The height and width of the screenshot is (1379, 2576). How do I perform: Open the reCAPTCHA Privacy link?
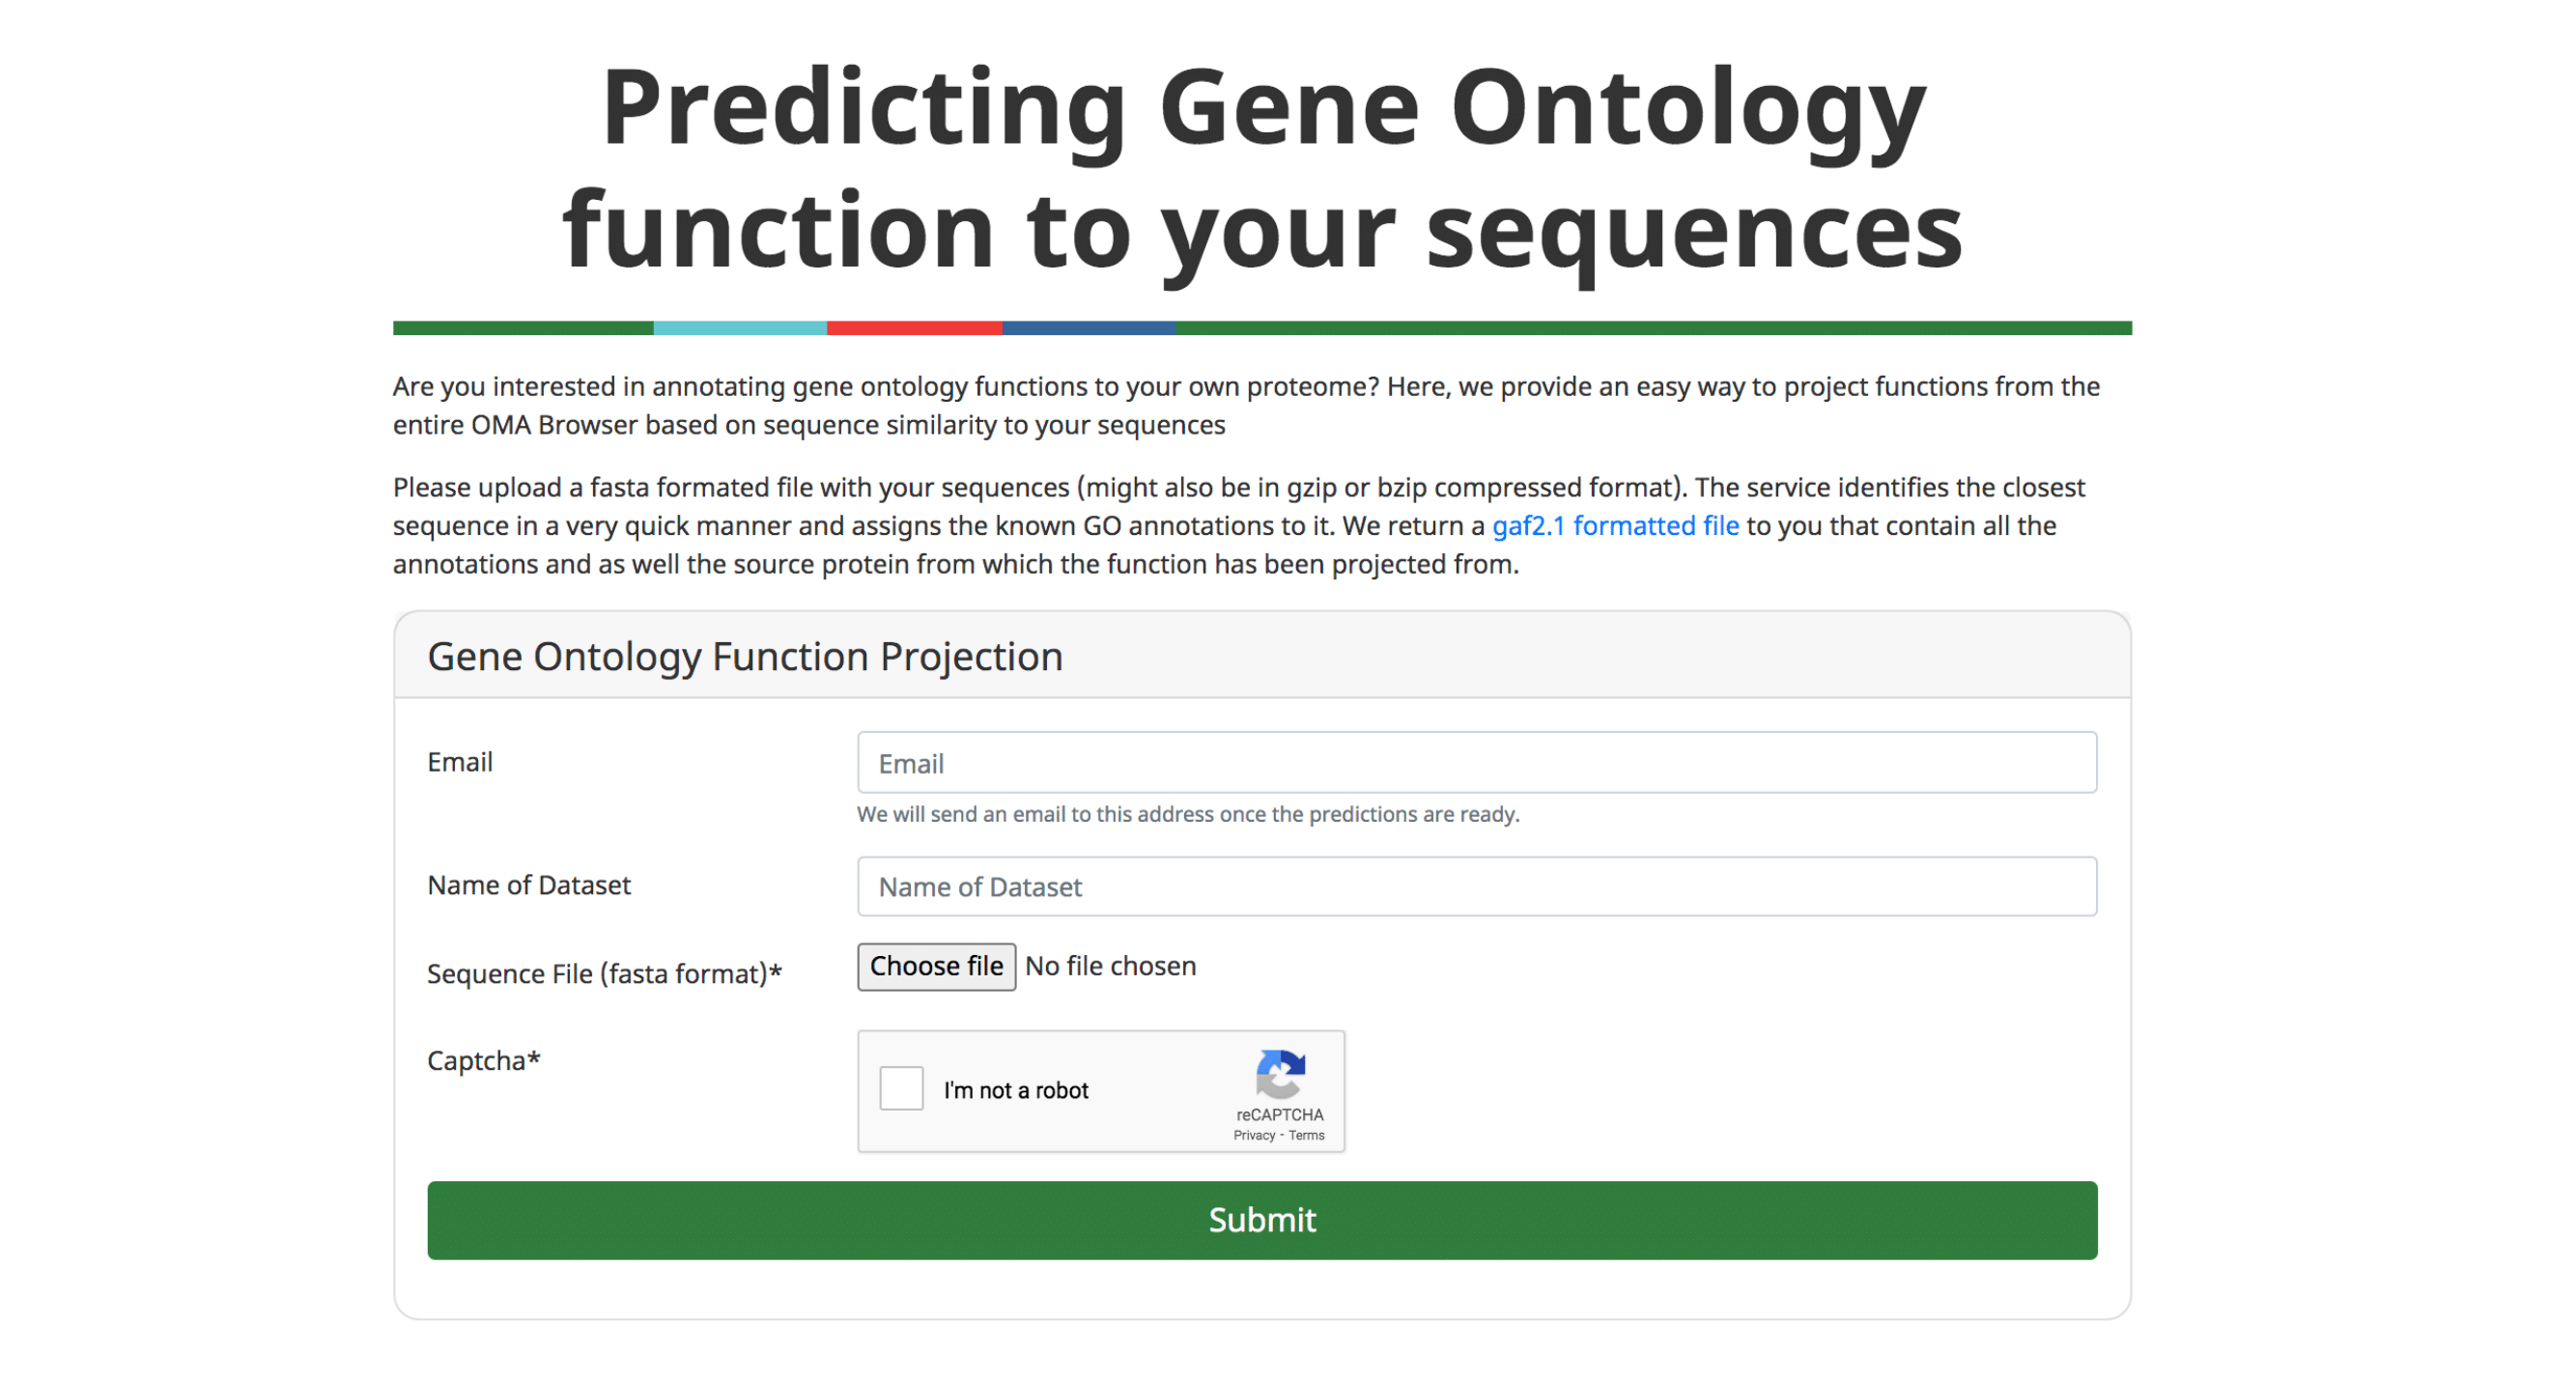tap(1253, 1135)
